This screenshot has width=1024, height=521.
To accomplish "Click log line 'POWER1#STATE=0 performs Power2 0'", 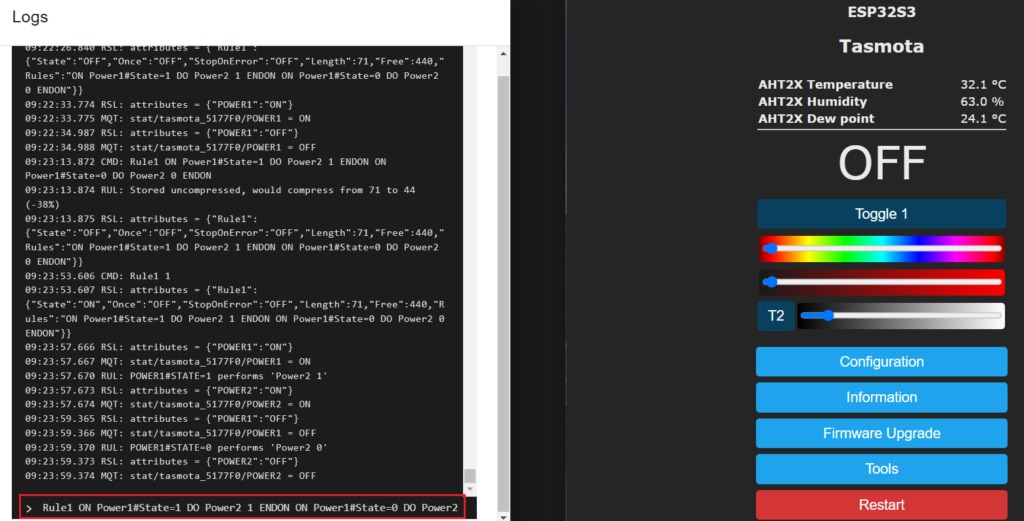I will coord(176,448).
